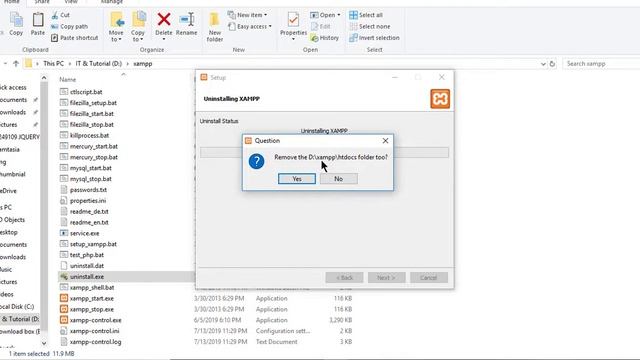This screenshot has width=640, height=360.
Task: Click Invert selection in ribbon
Action: [374, 38]
